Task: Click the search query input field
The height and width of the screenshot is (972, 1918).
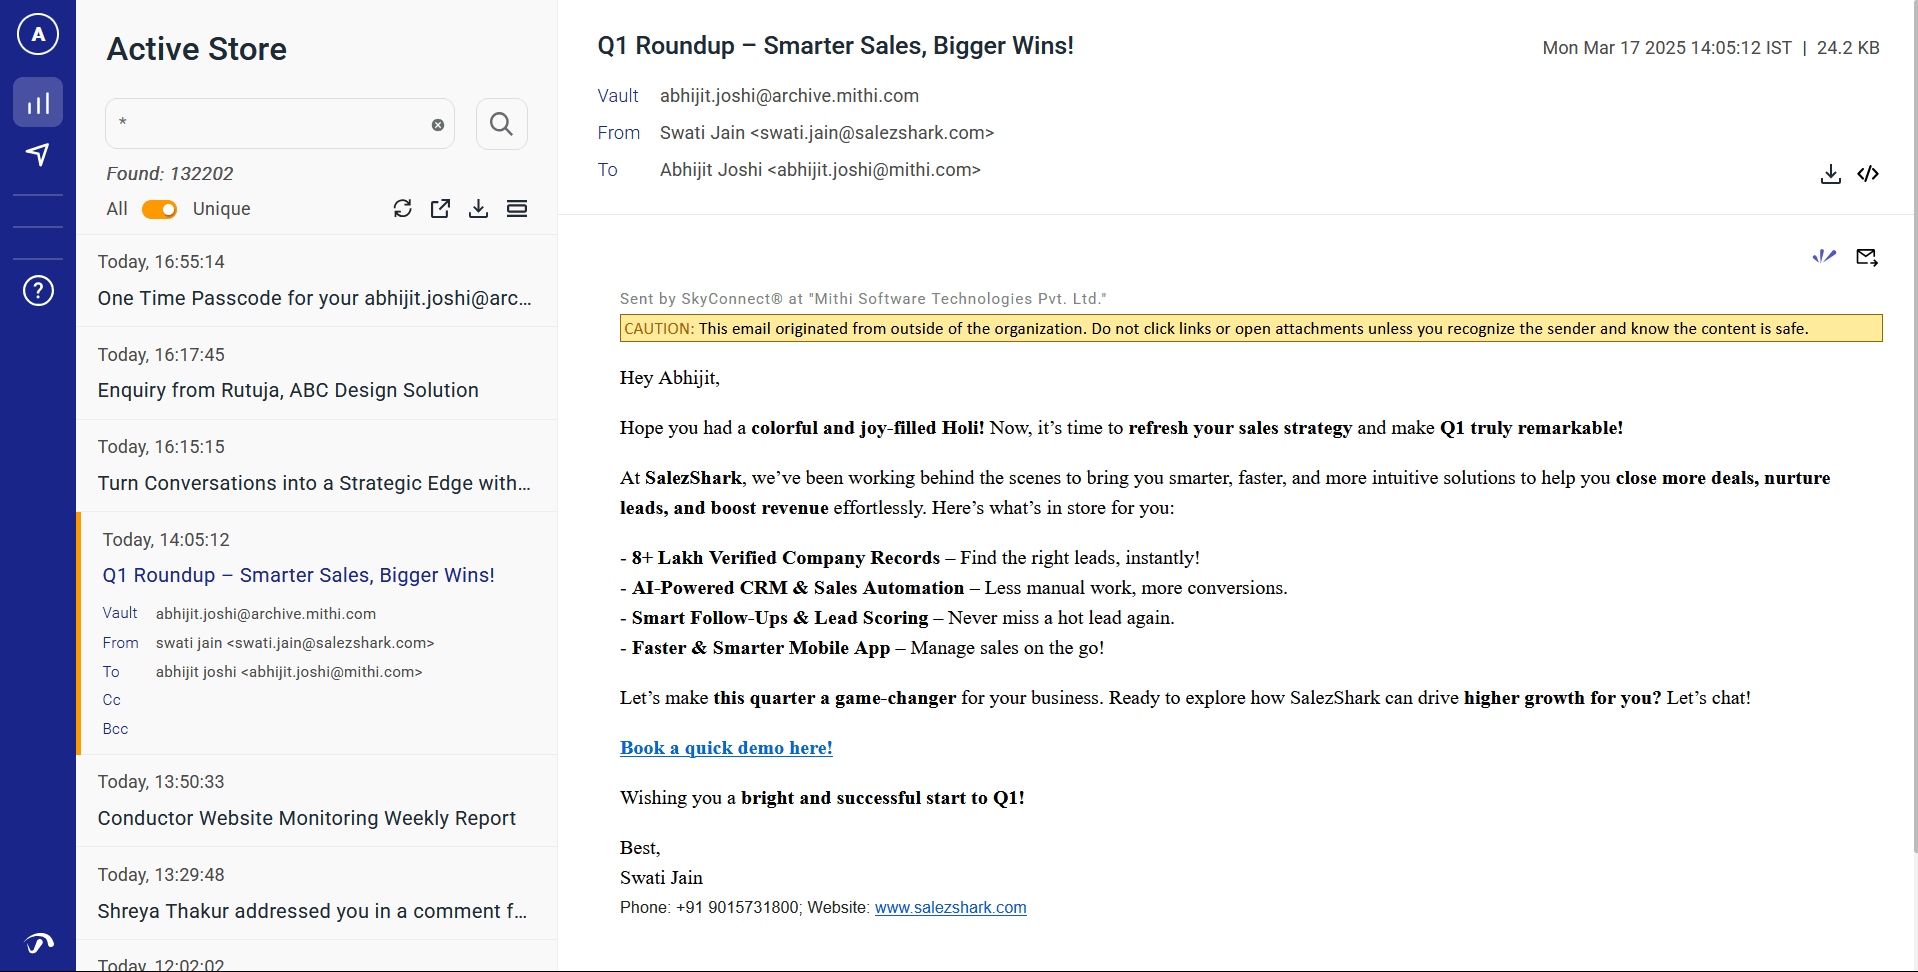Action: (270, 124)
